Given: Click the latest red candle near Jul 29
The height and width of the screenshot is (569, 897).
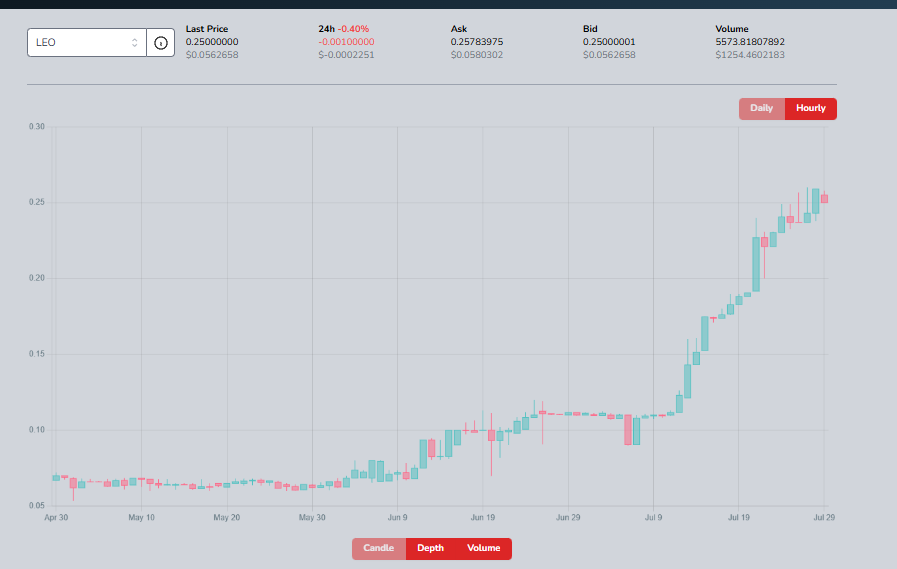Looking at the screenshot, I should tap(824, 198).
